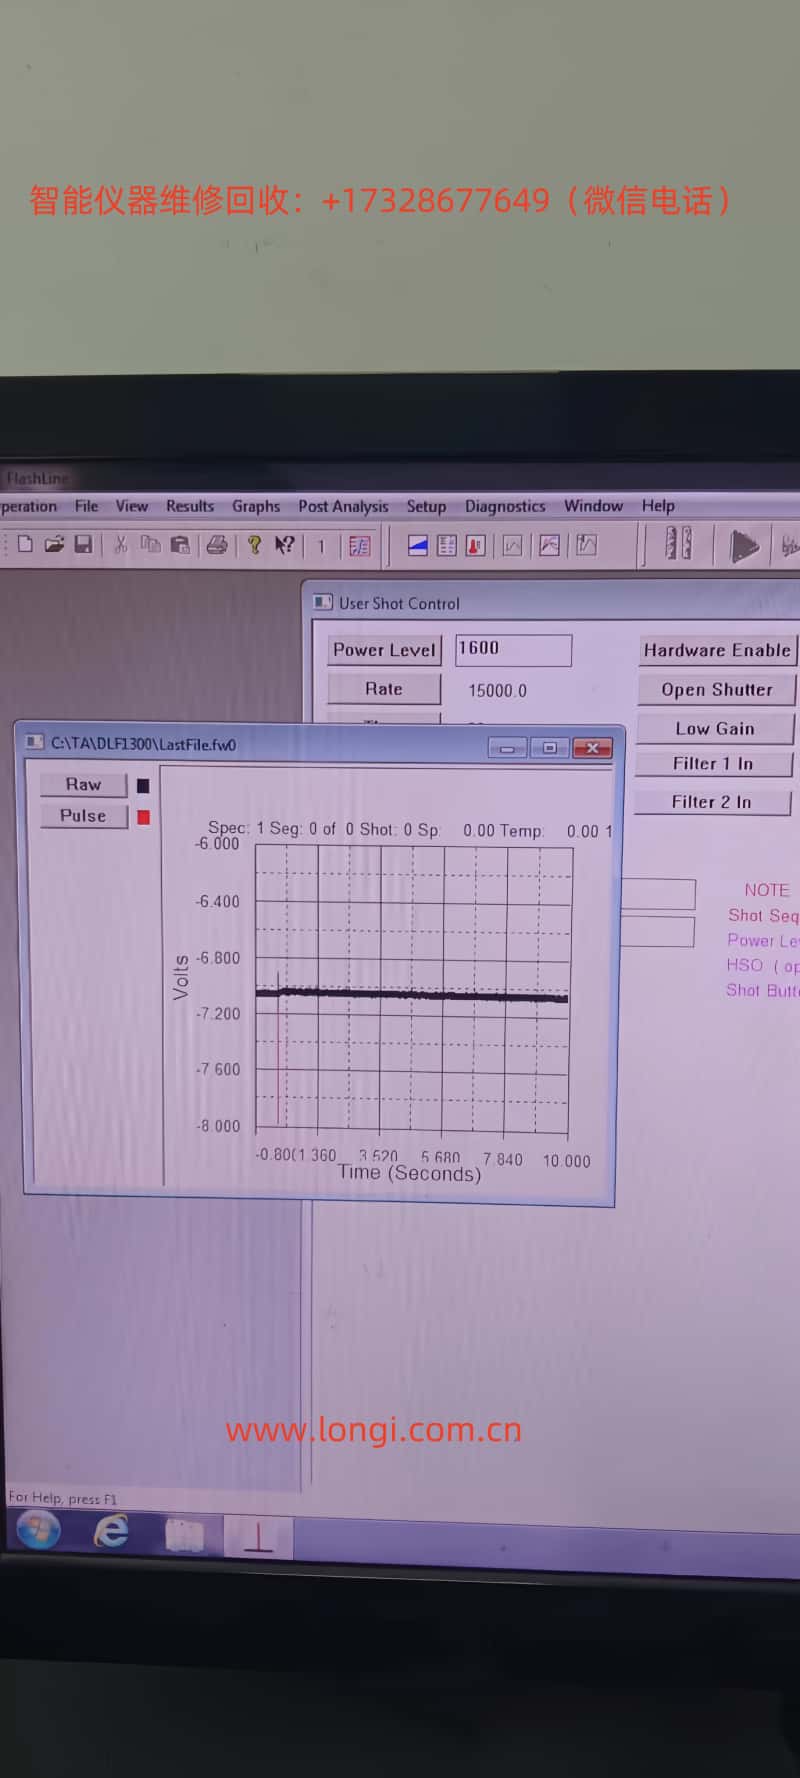
Task: Click the yellow Help question mark icon
Action: 254,545
